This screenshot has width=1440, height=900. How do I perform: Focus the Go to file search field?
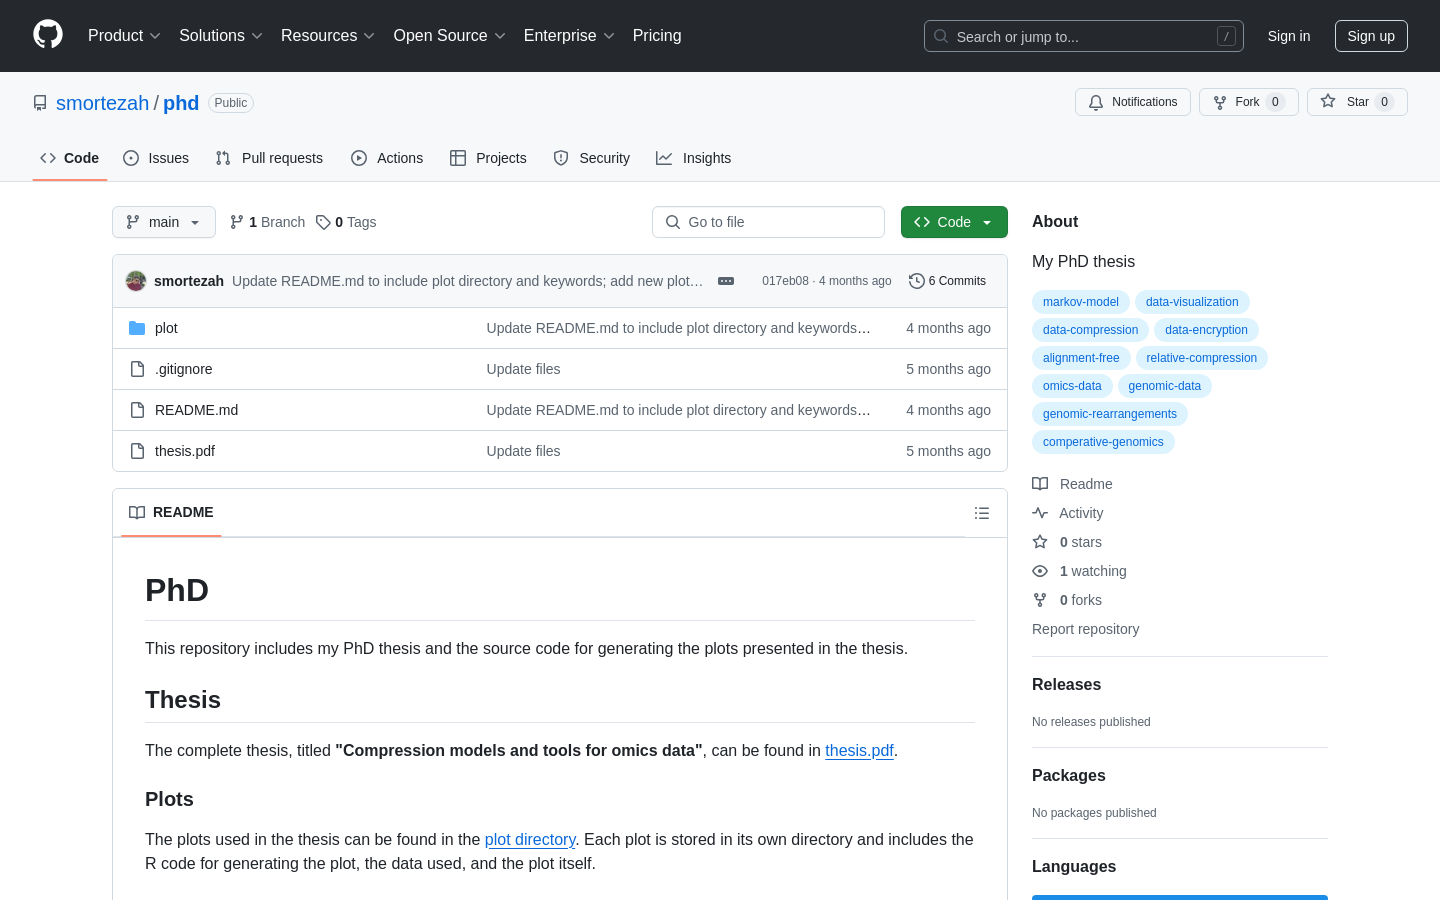tap(768, 222)
